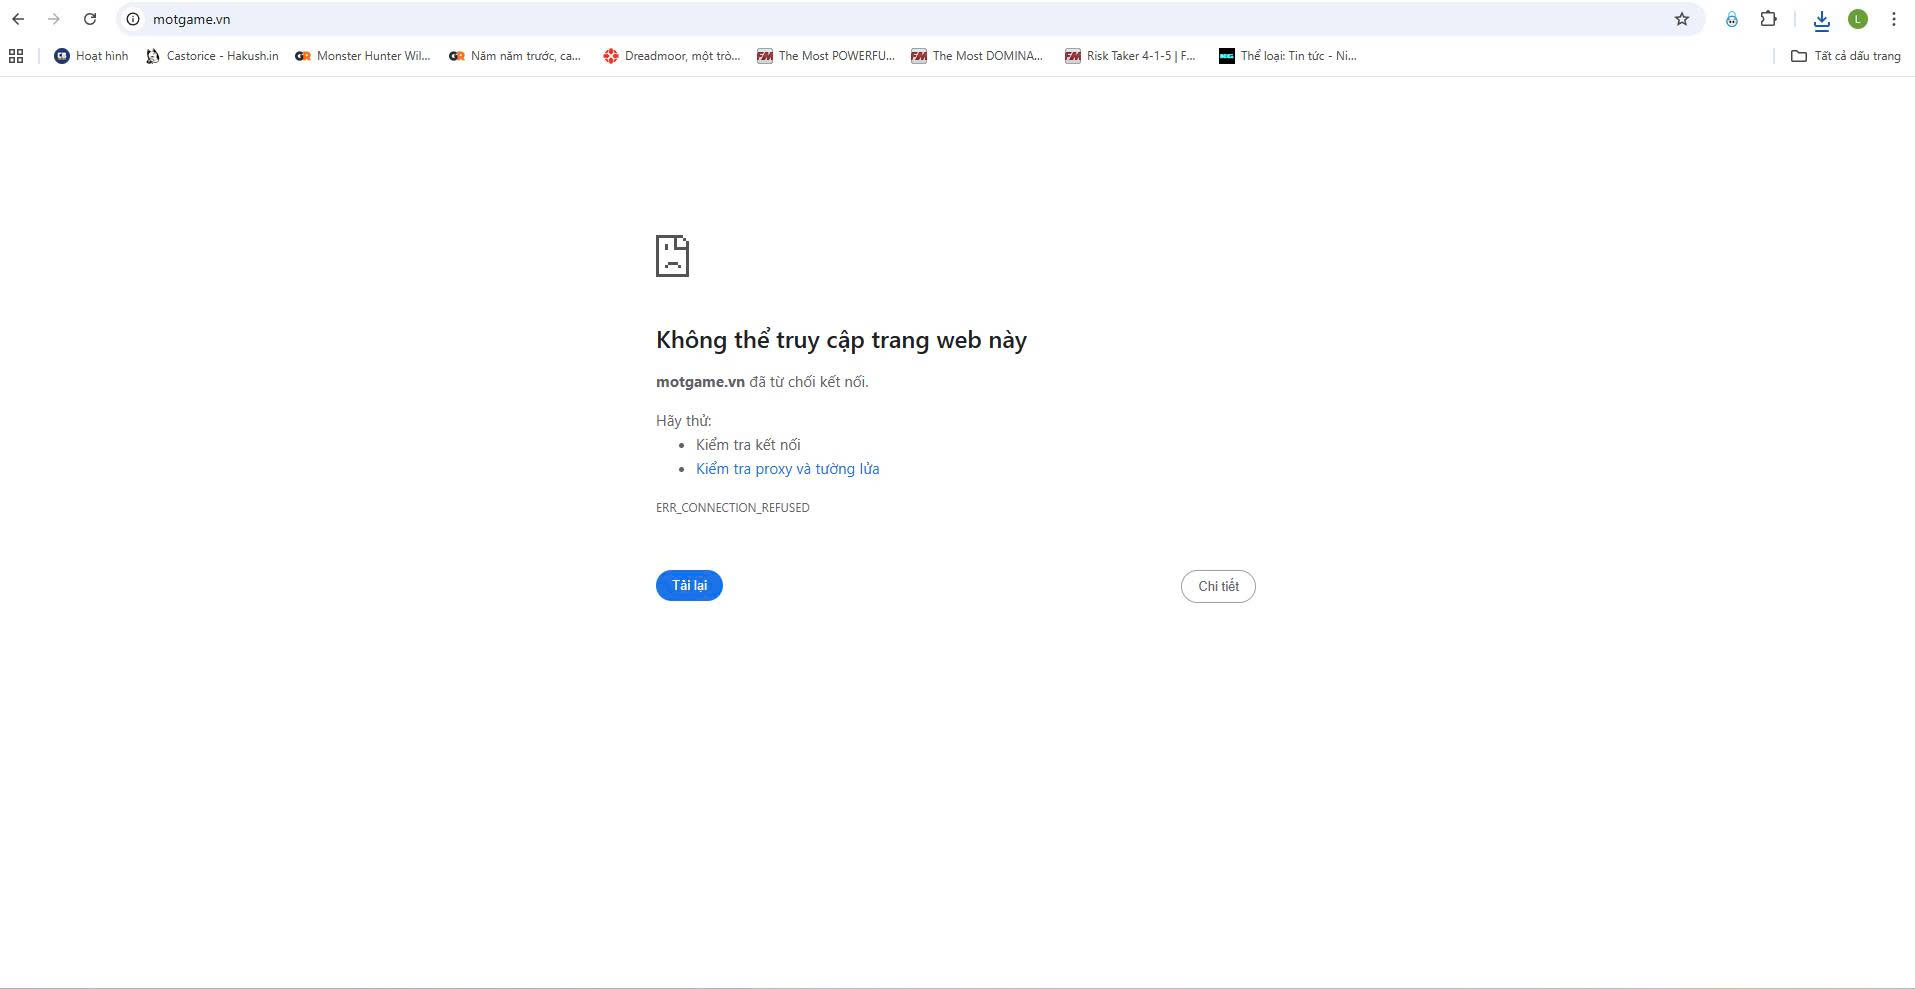Click the extension icon next to the star
The image size is (1915, 989).
(1731, 19)
